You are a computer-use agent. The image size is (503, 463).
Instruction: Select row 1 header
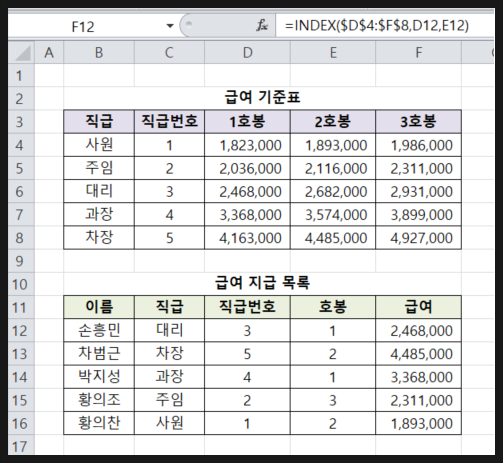click(x=21, y=75)
